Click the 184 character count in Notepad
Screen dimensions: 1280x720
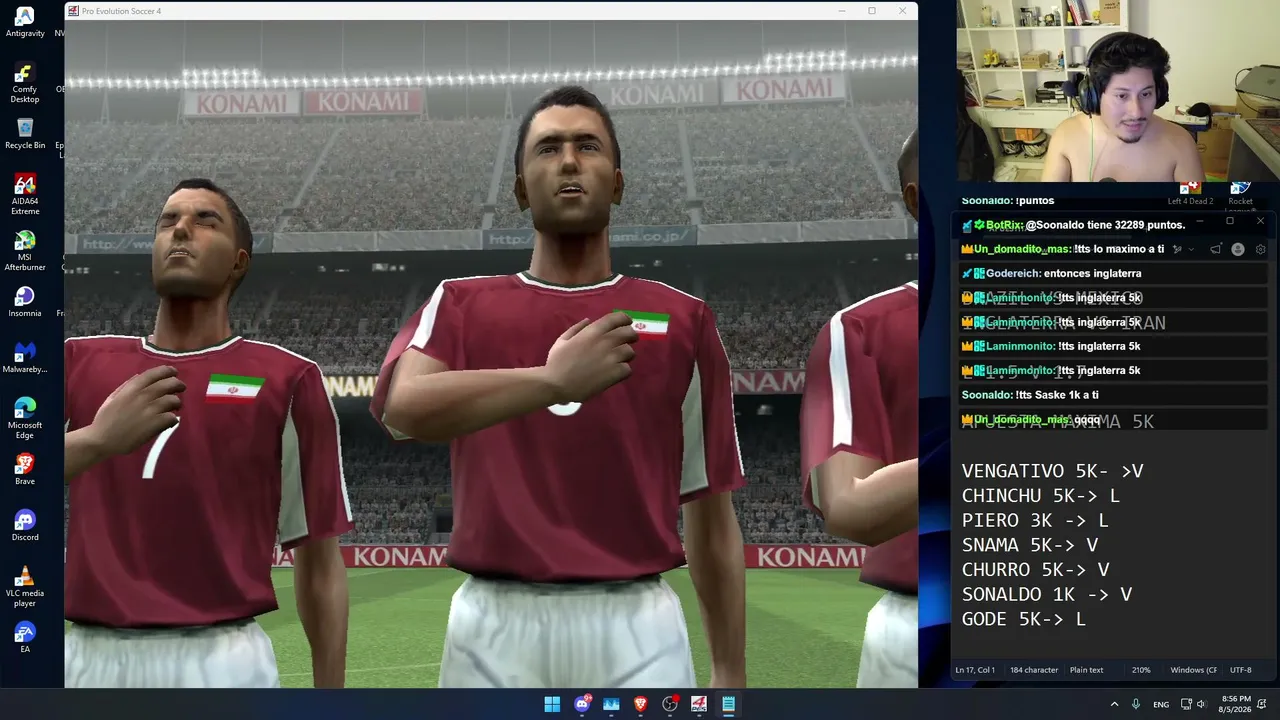click(x=1034, y=670)
